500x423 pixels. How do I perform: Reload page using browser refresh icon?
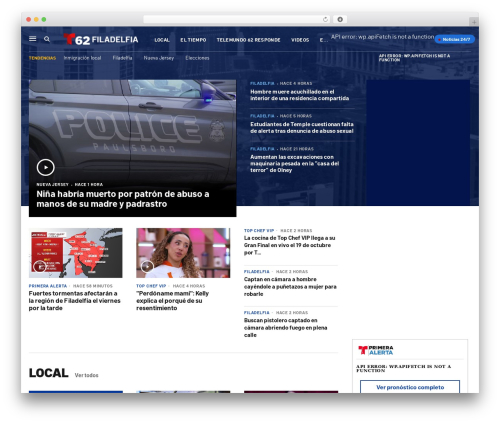click(x=325, y=19)
